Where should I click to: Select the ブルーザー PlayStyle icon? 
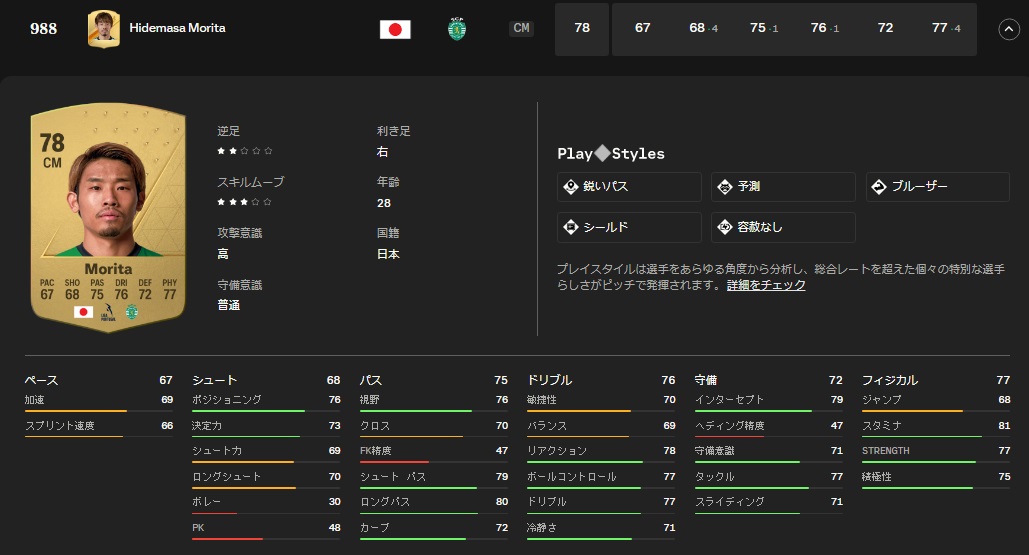(x=879, y=187)
